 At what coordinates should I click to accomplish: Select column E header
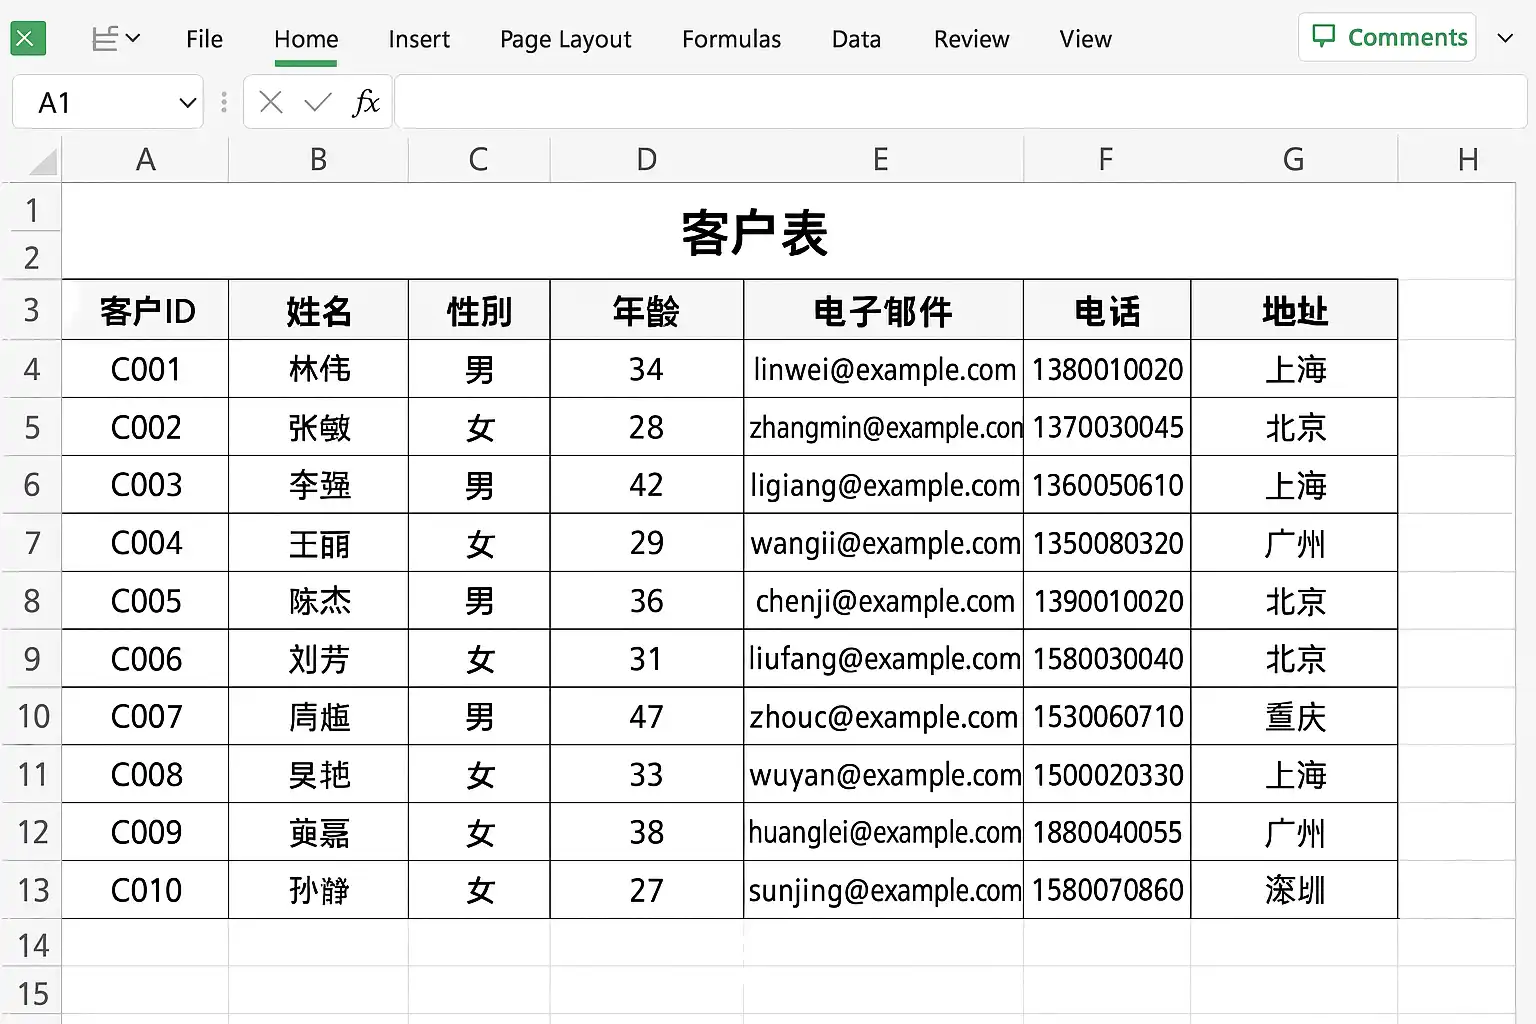pyautogui.click(x=881, y=160)
